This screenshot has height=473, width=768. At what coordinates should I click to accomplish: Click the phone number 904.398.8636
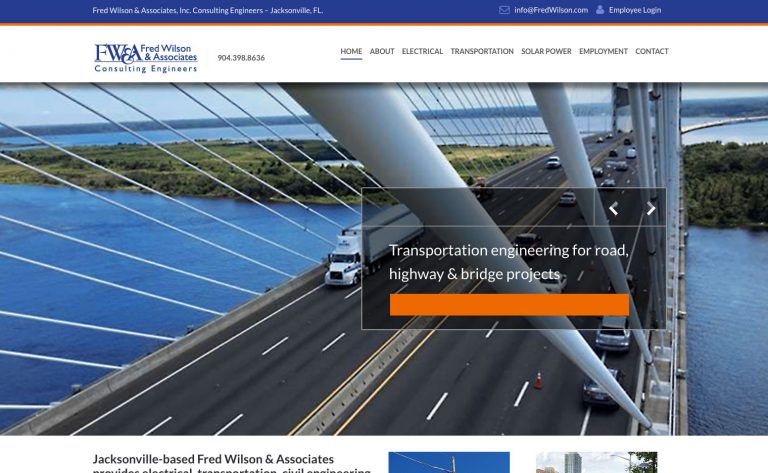(x=241, y=58)
